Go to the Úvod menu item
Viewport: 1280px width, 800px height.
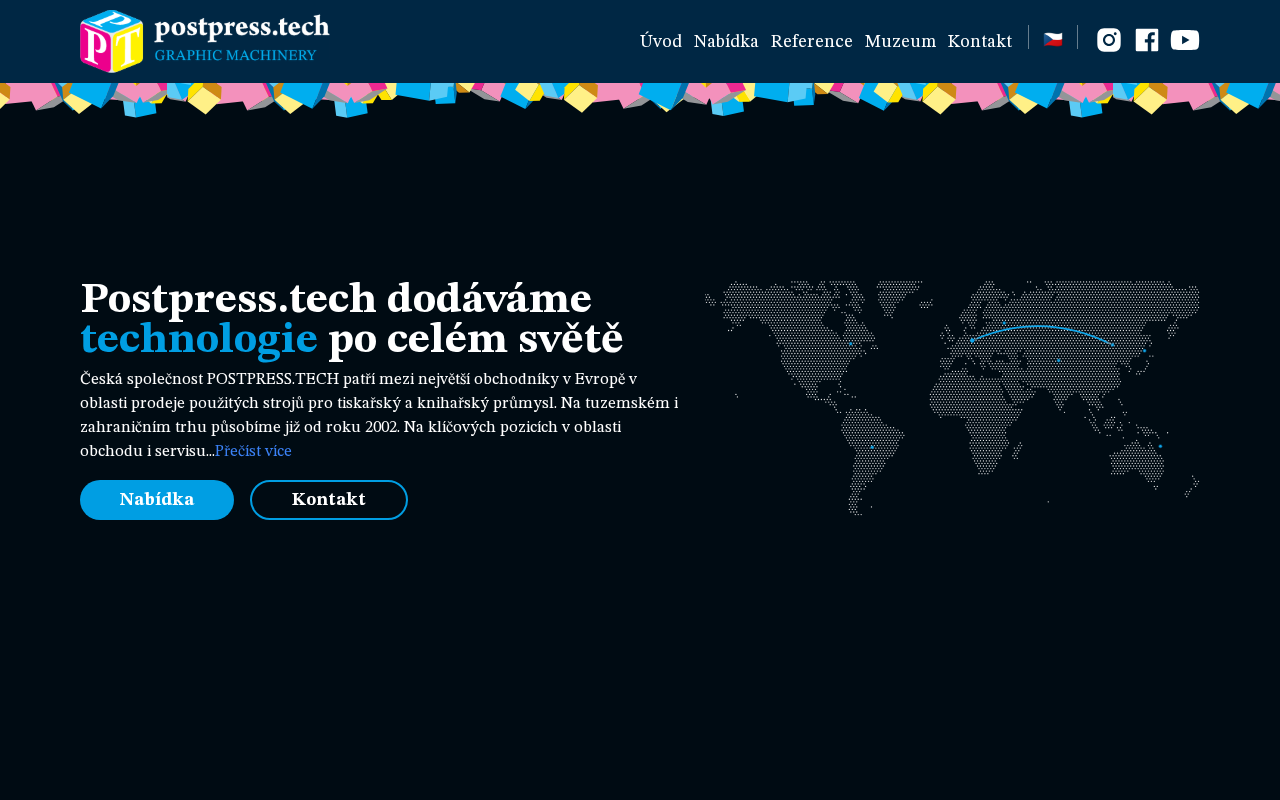coord(661,41)
